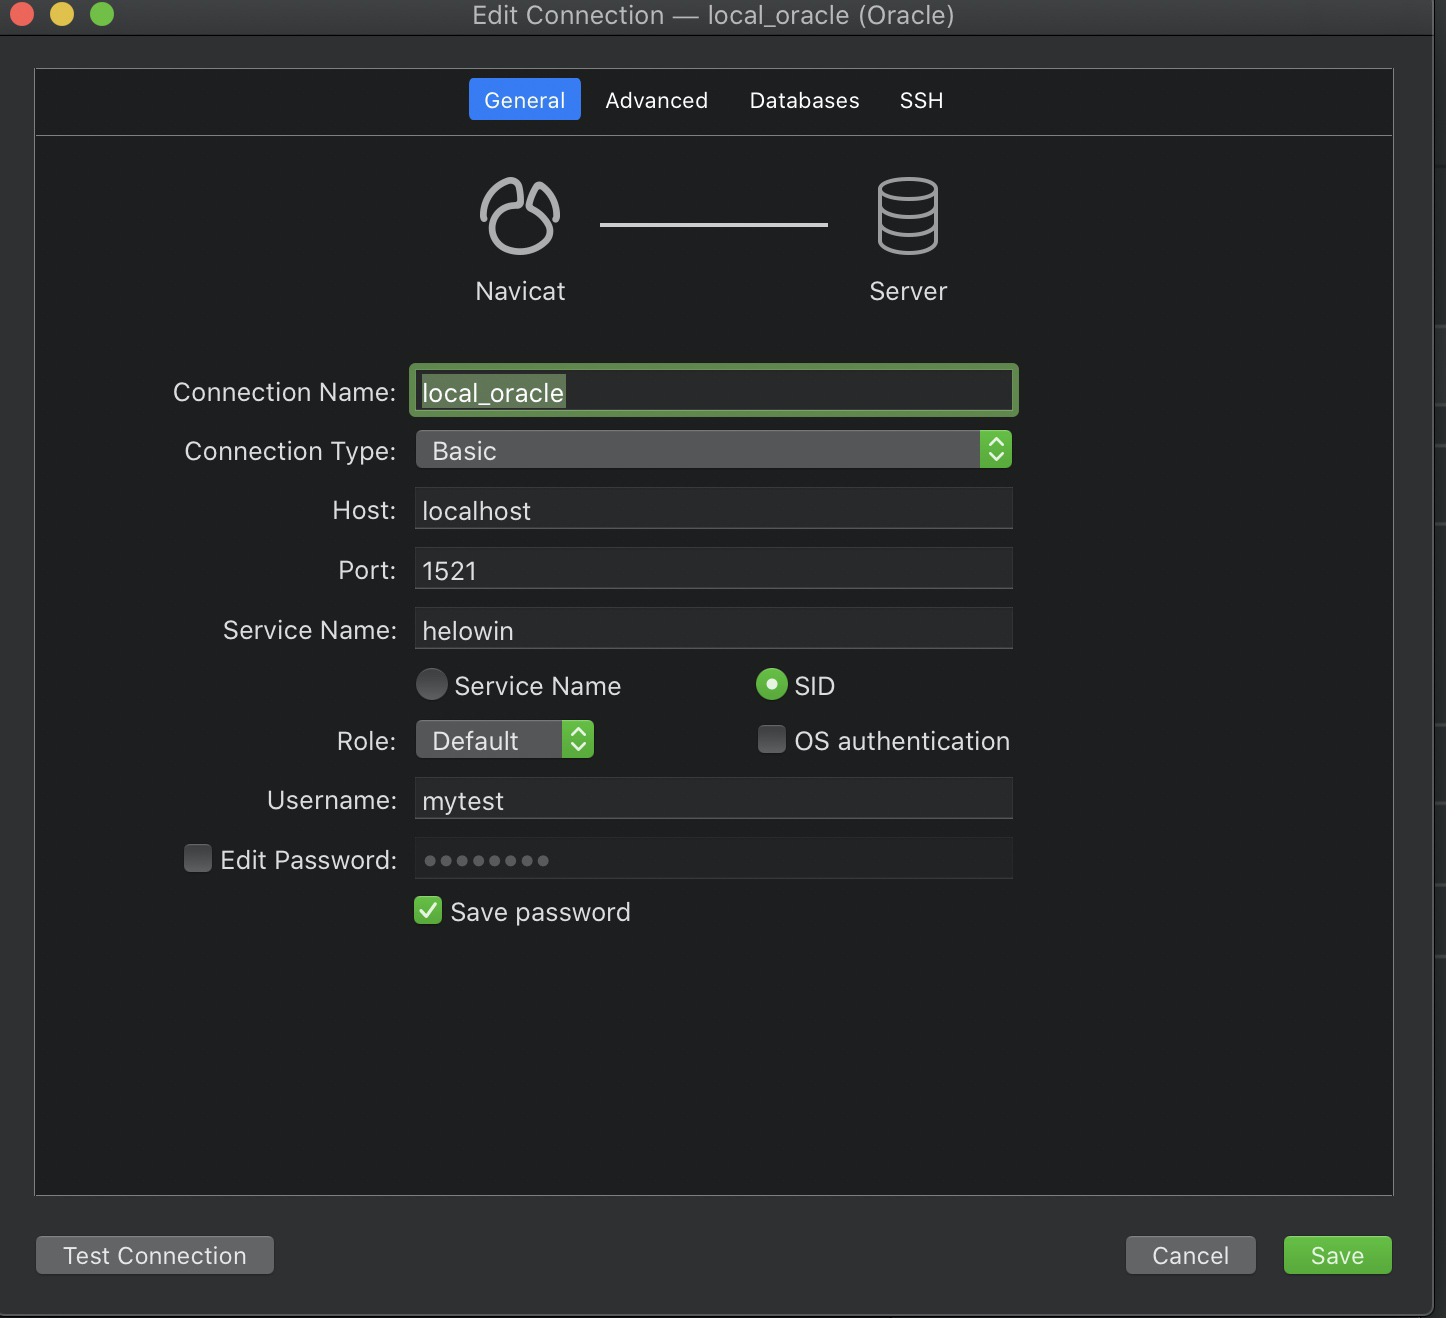Viewport: 1446px width, 1318px height.
Task: Minimize the window with yellow button
Action: 62,14
